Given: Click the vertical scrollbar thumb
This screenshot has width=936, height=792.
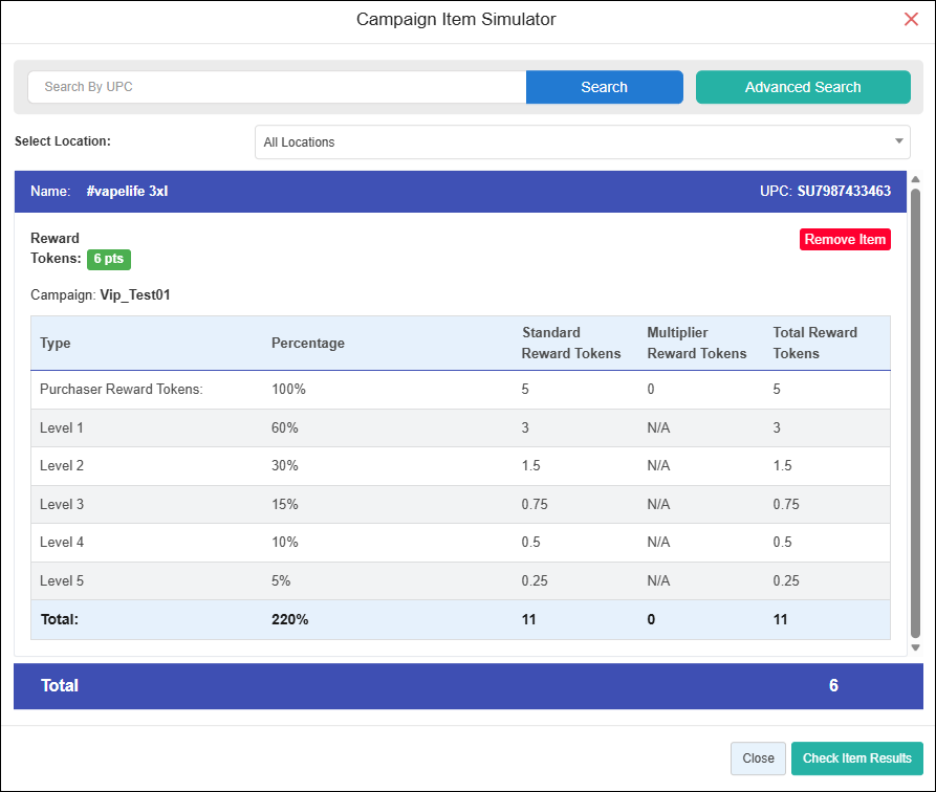Looking at the screenshot, I should [x=915, y=410].
